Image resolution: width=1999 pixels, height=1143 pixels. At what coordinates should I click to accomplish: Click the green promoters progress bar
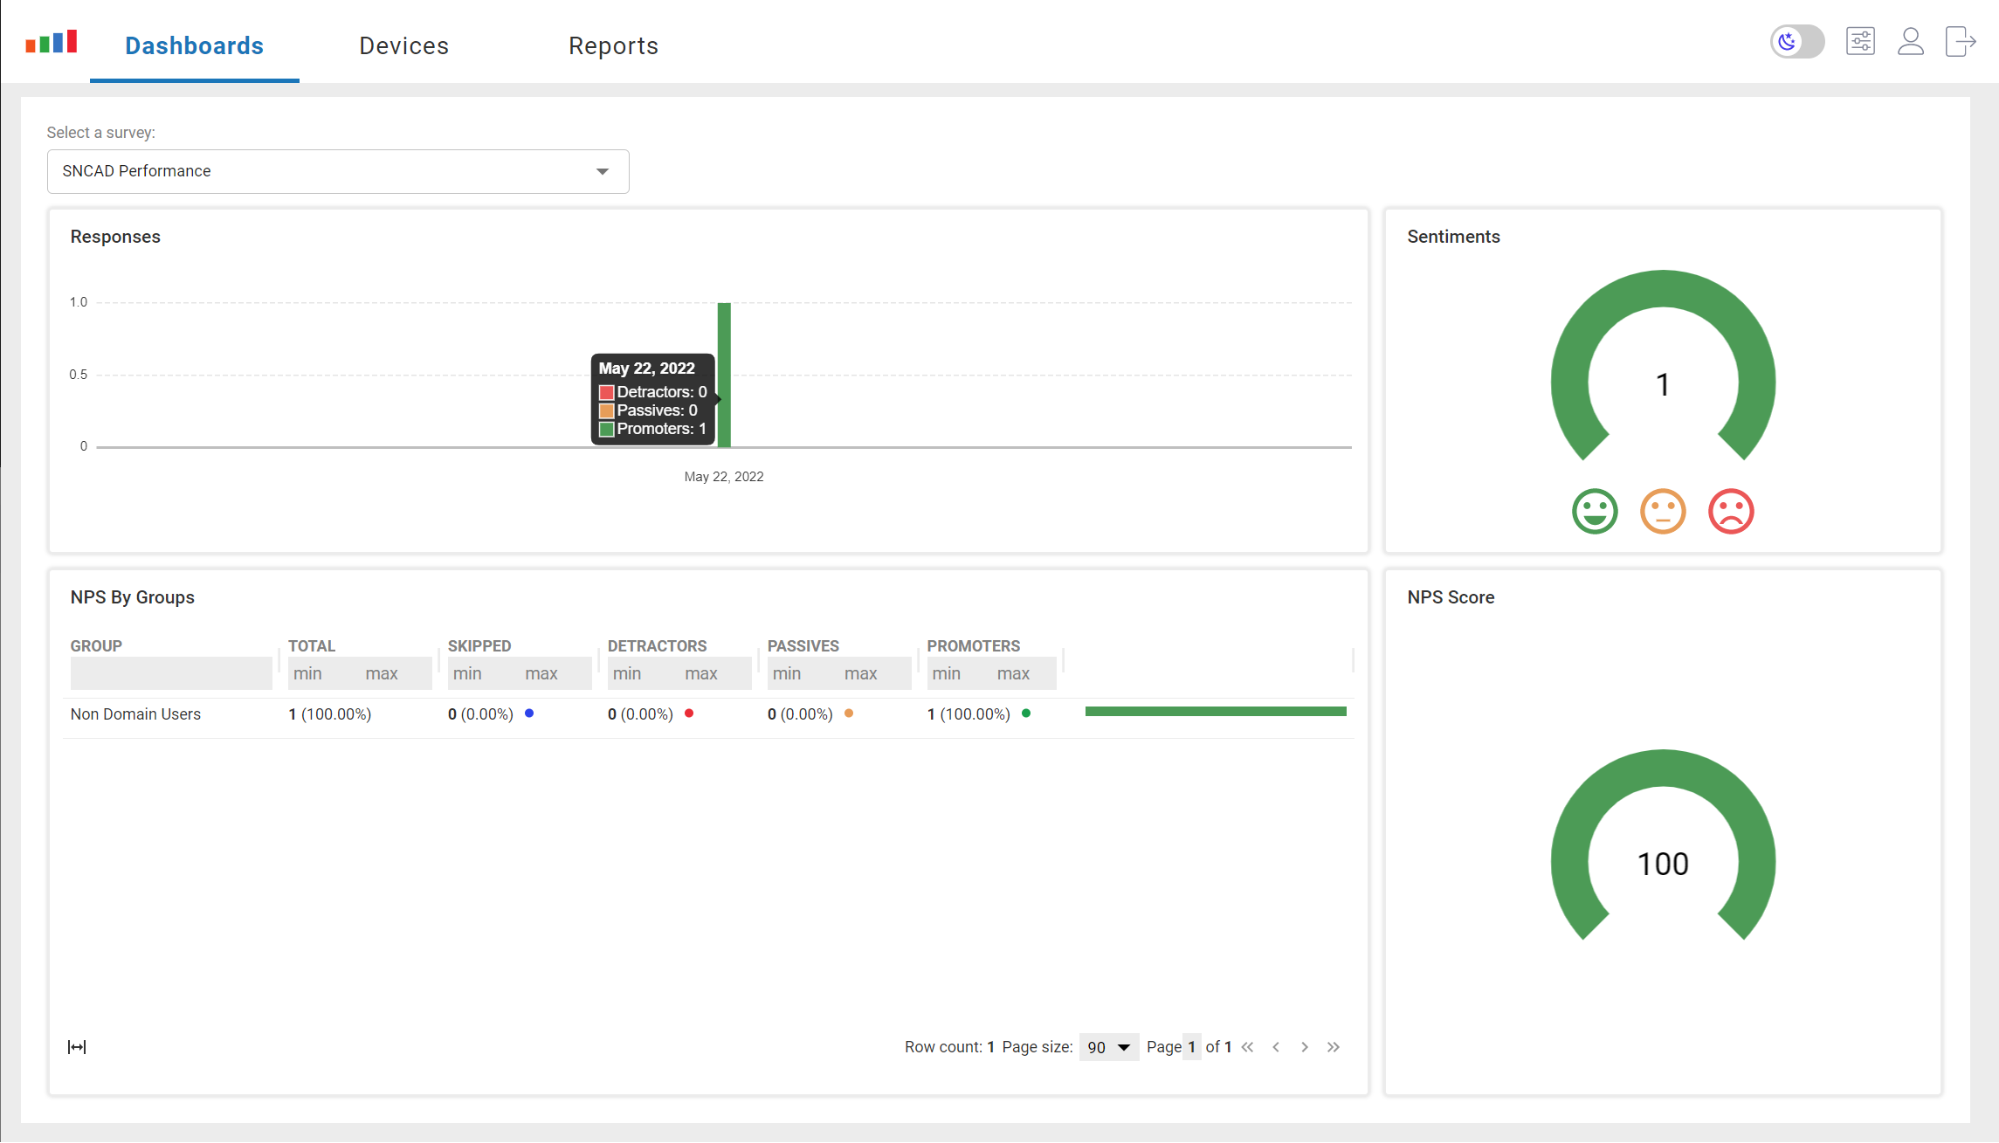click(x=1215, y=712)
